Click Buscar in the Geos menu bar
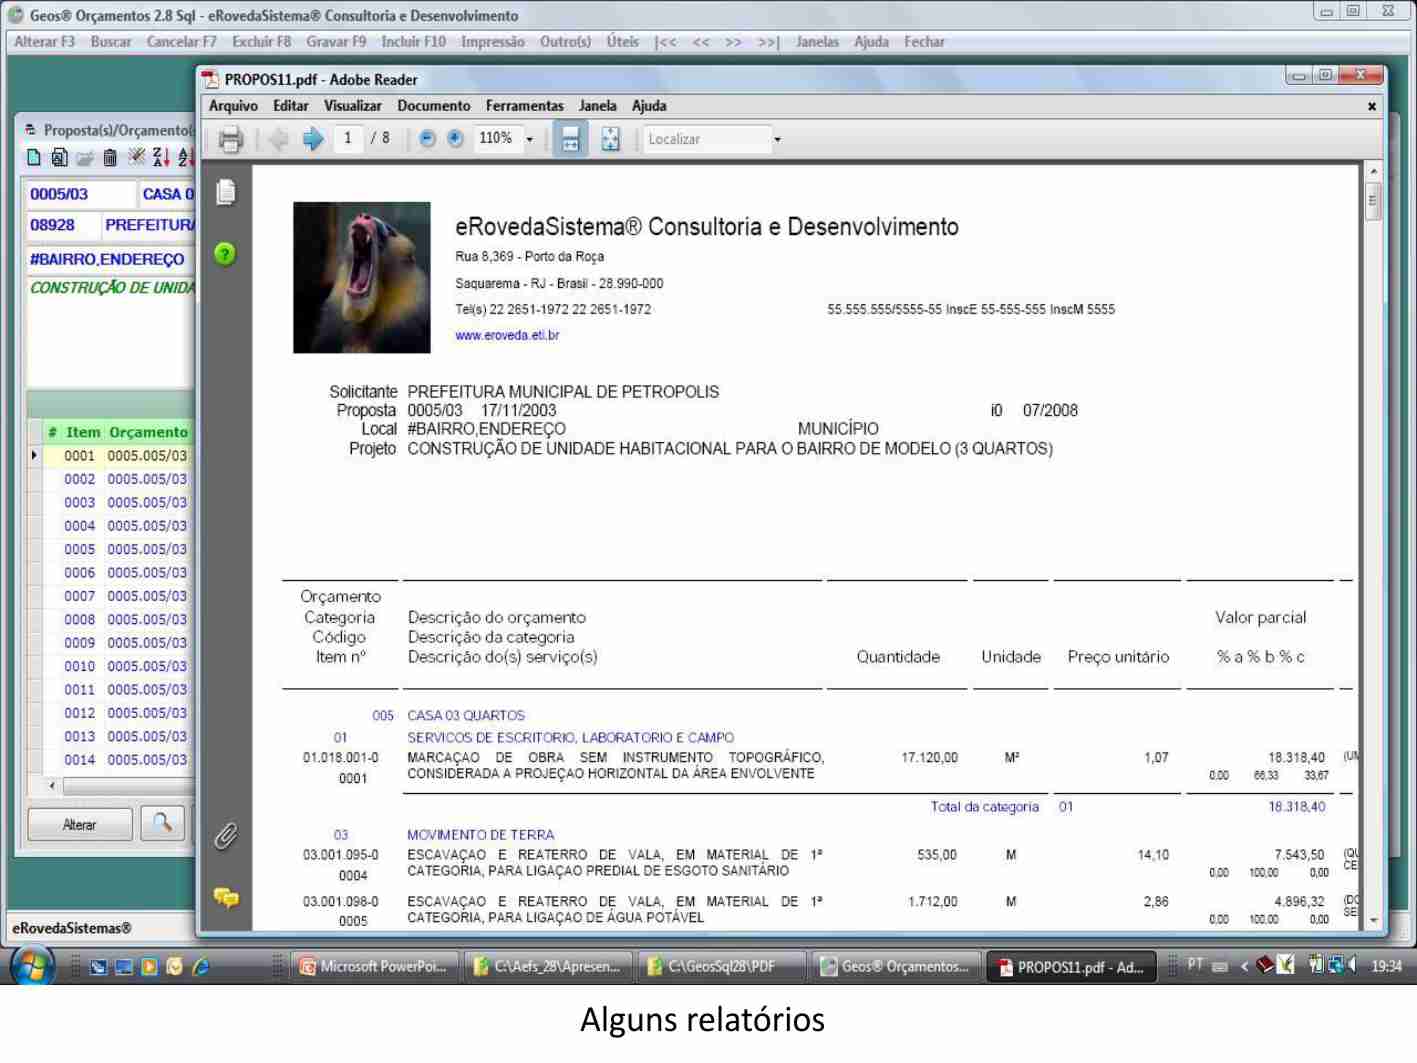This screenshot has width=1417, height=1063. (111, 42)
